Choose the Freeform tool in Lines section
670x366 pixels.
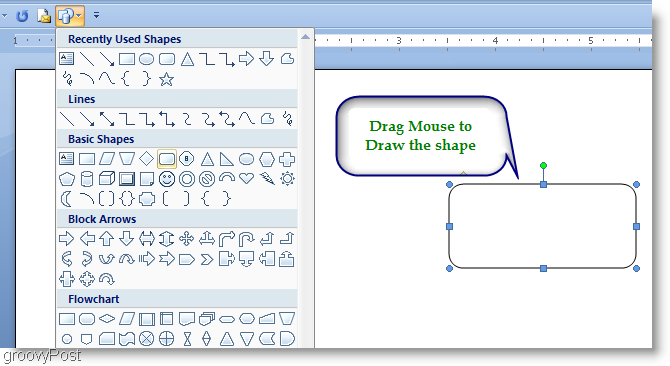[x=267, y=118]
